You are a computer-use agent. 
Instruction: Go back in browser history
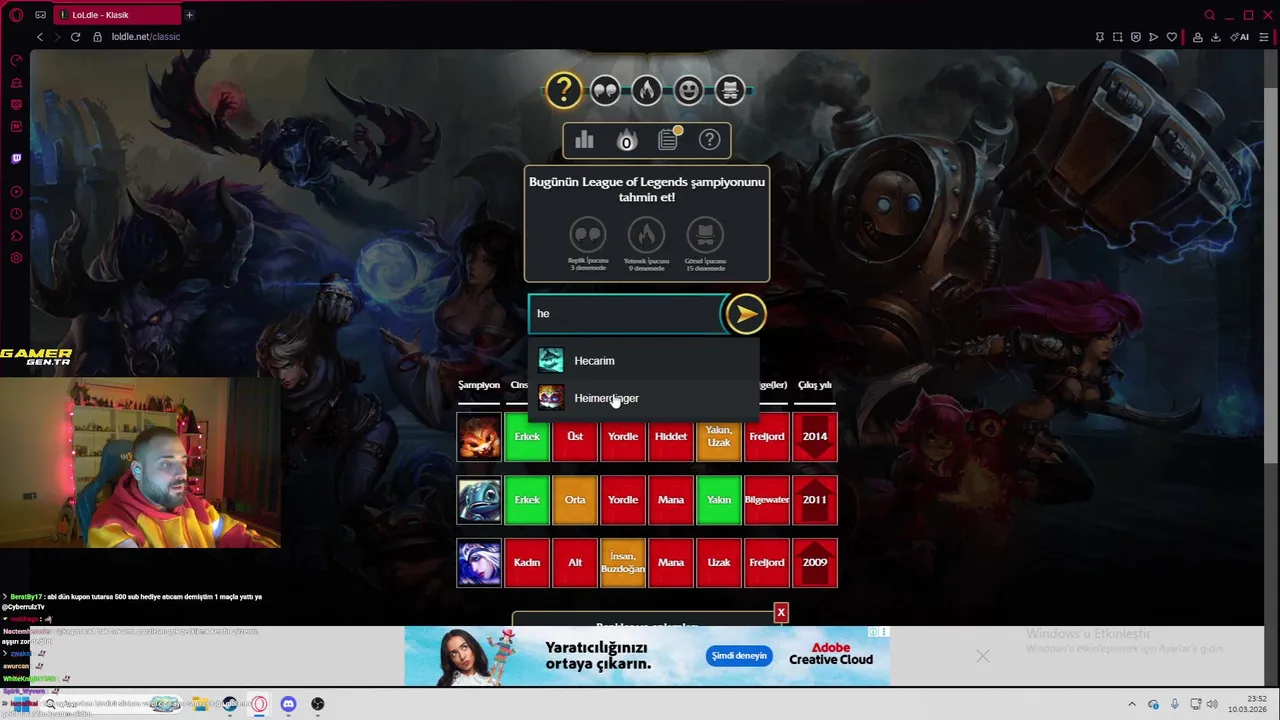coord(40,37)
